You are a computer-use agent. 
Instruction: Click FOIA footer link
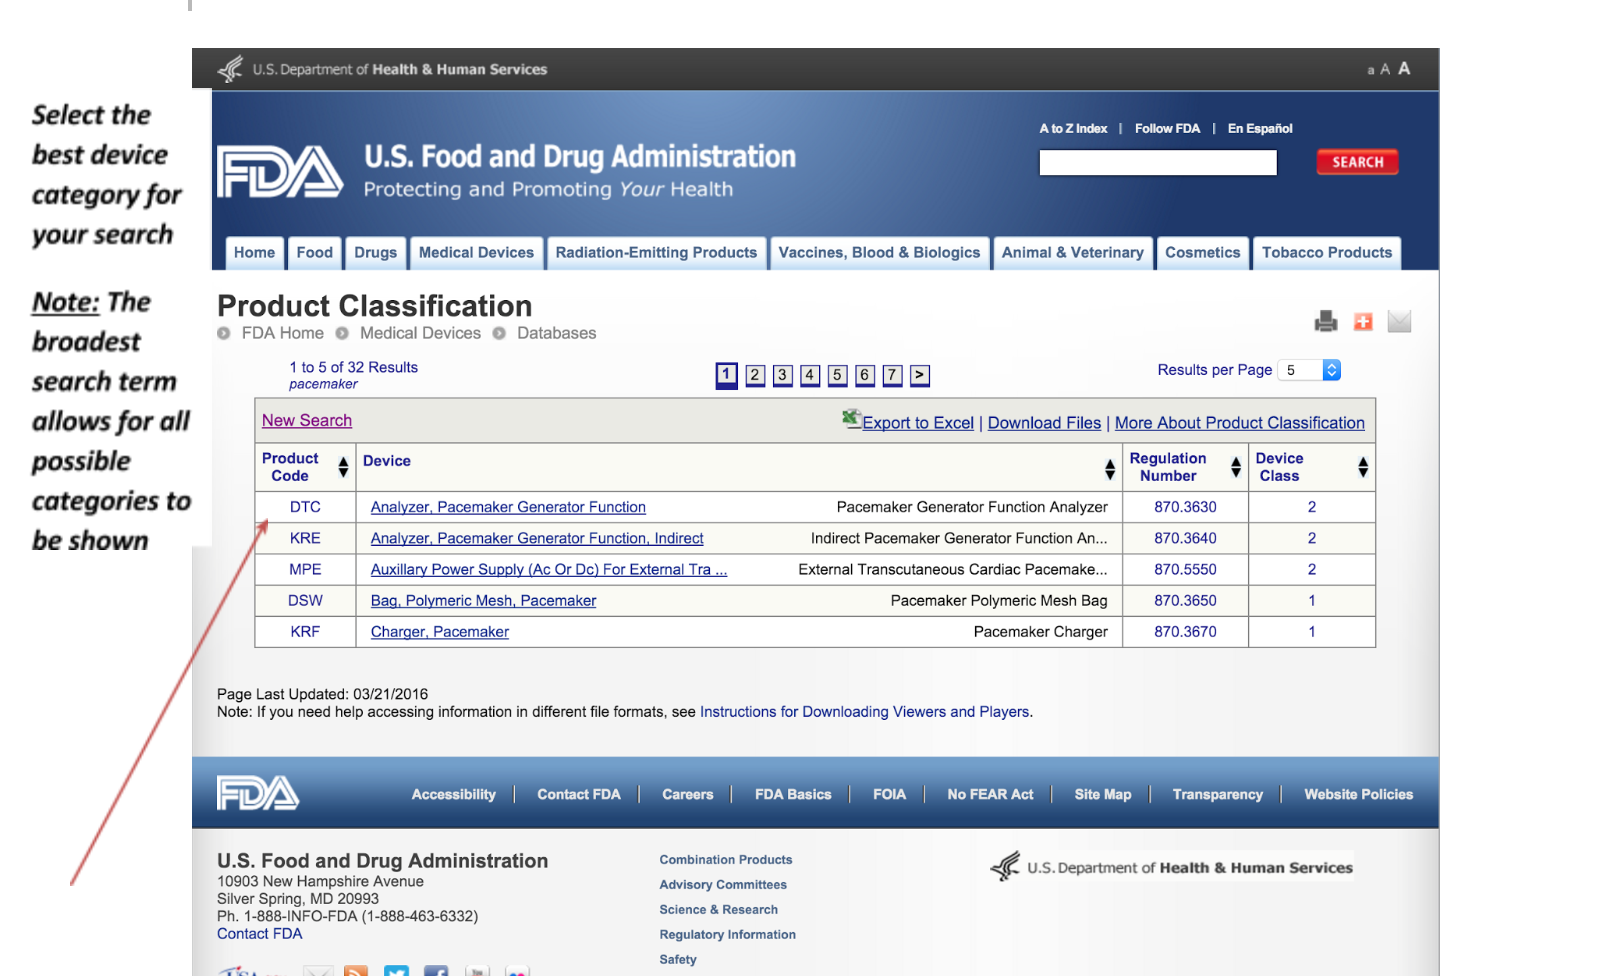(889, 795)
